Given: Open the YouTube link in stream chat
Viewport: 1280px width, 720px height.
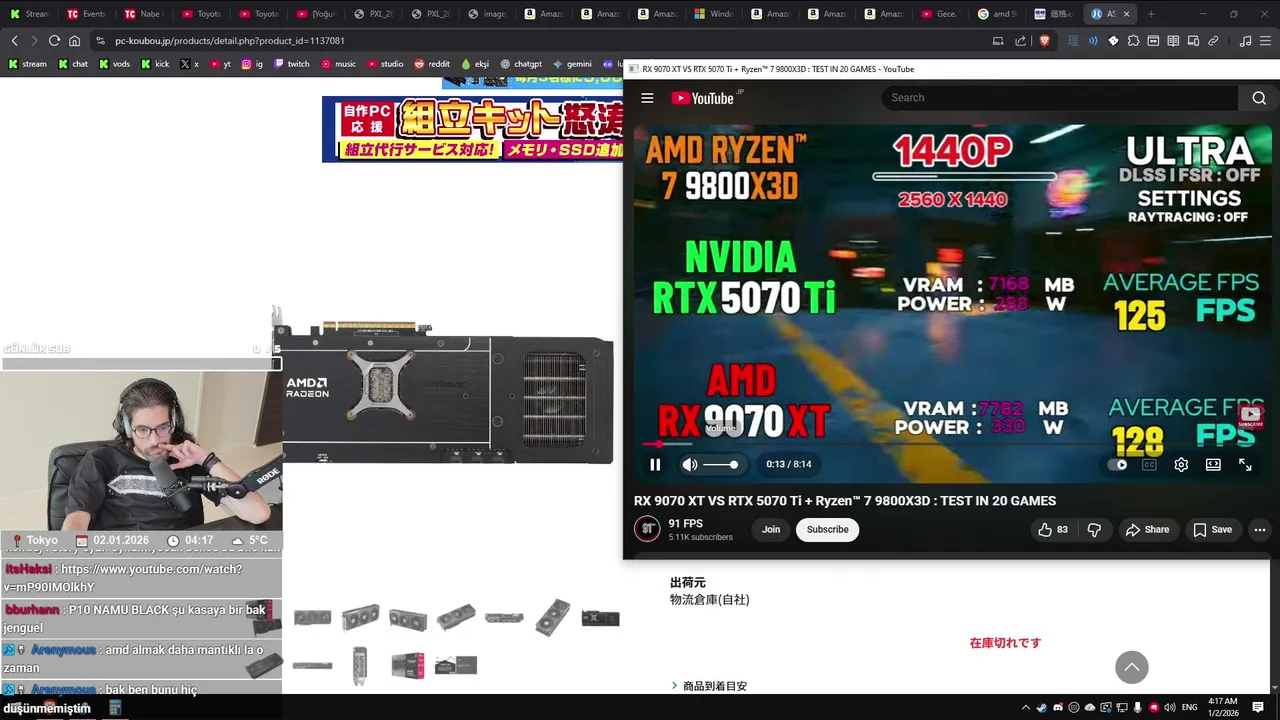Looking at the screenshot, I should pos(123,578).
